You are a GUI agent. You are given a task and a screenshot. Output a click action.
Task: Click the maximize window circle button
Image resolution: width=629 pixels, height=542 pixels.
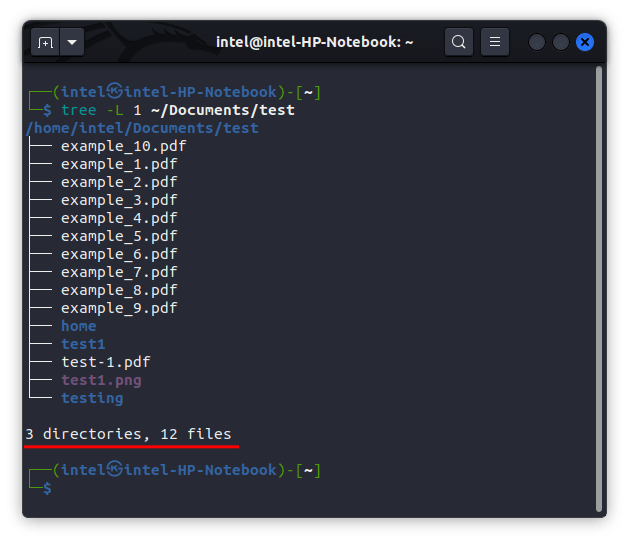pos(561,42)
